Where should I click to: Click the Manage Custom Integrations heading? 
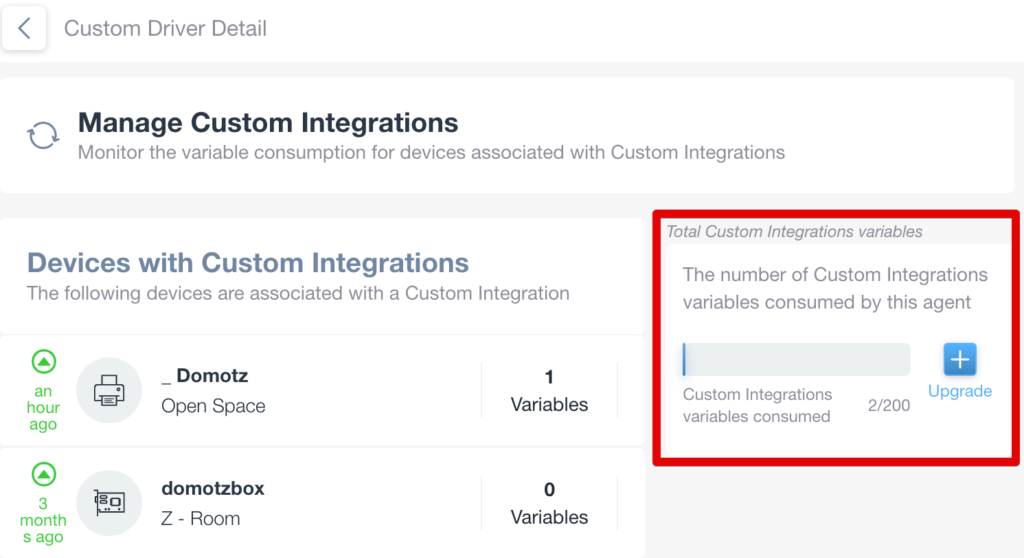pyautogui.click(x=268, y=122)
